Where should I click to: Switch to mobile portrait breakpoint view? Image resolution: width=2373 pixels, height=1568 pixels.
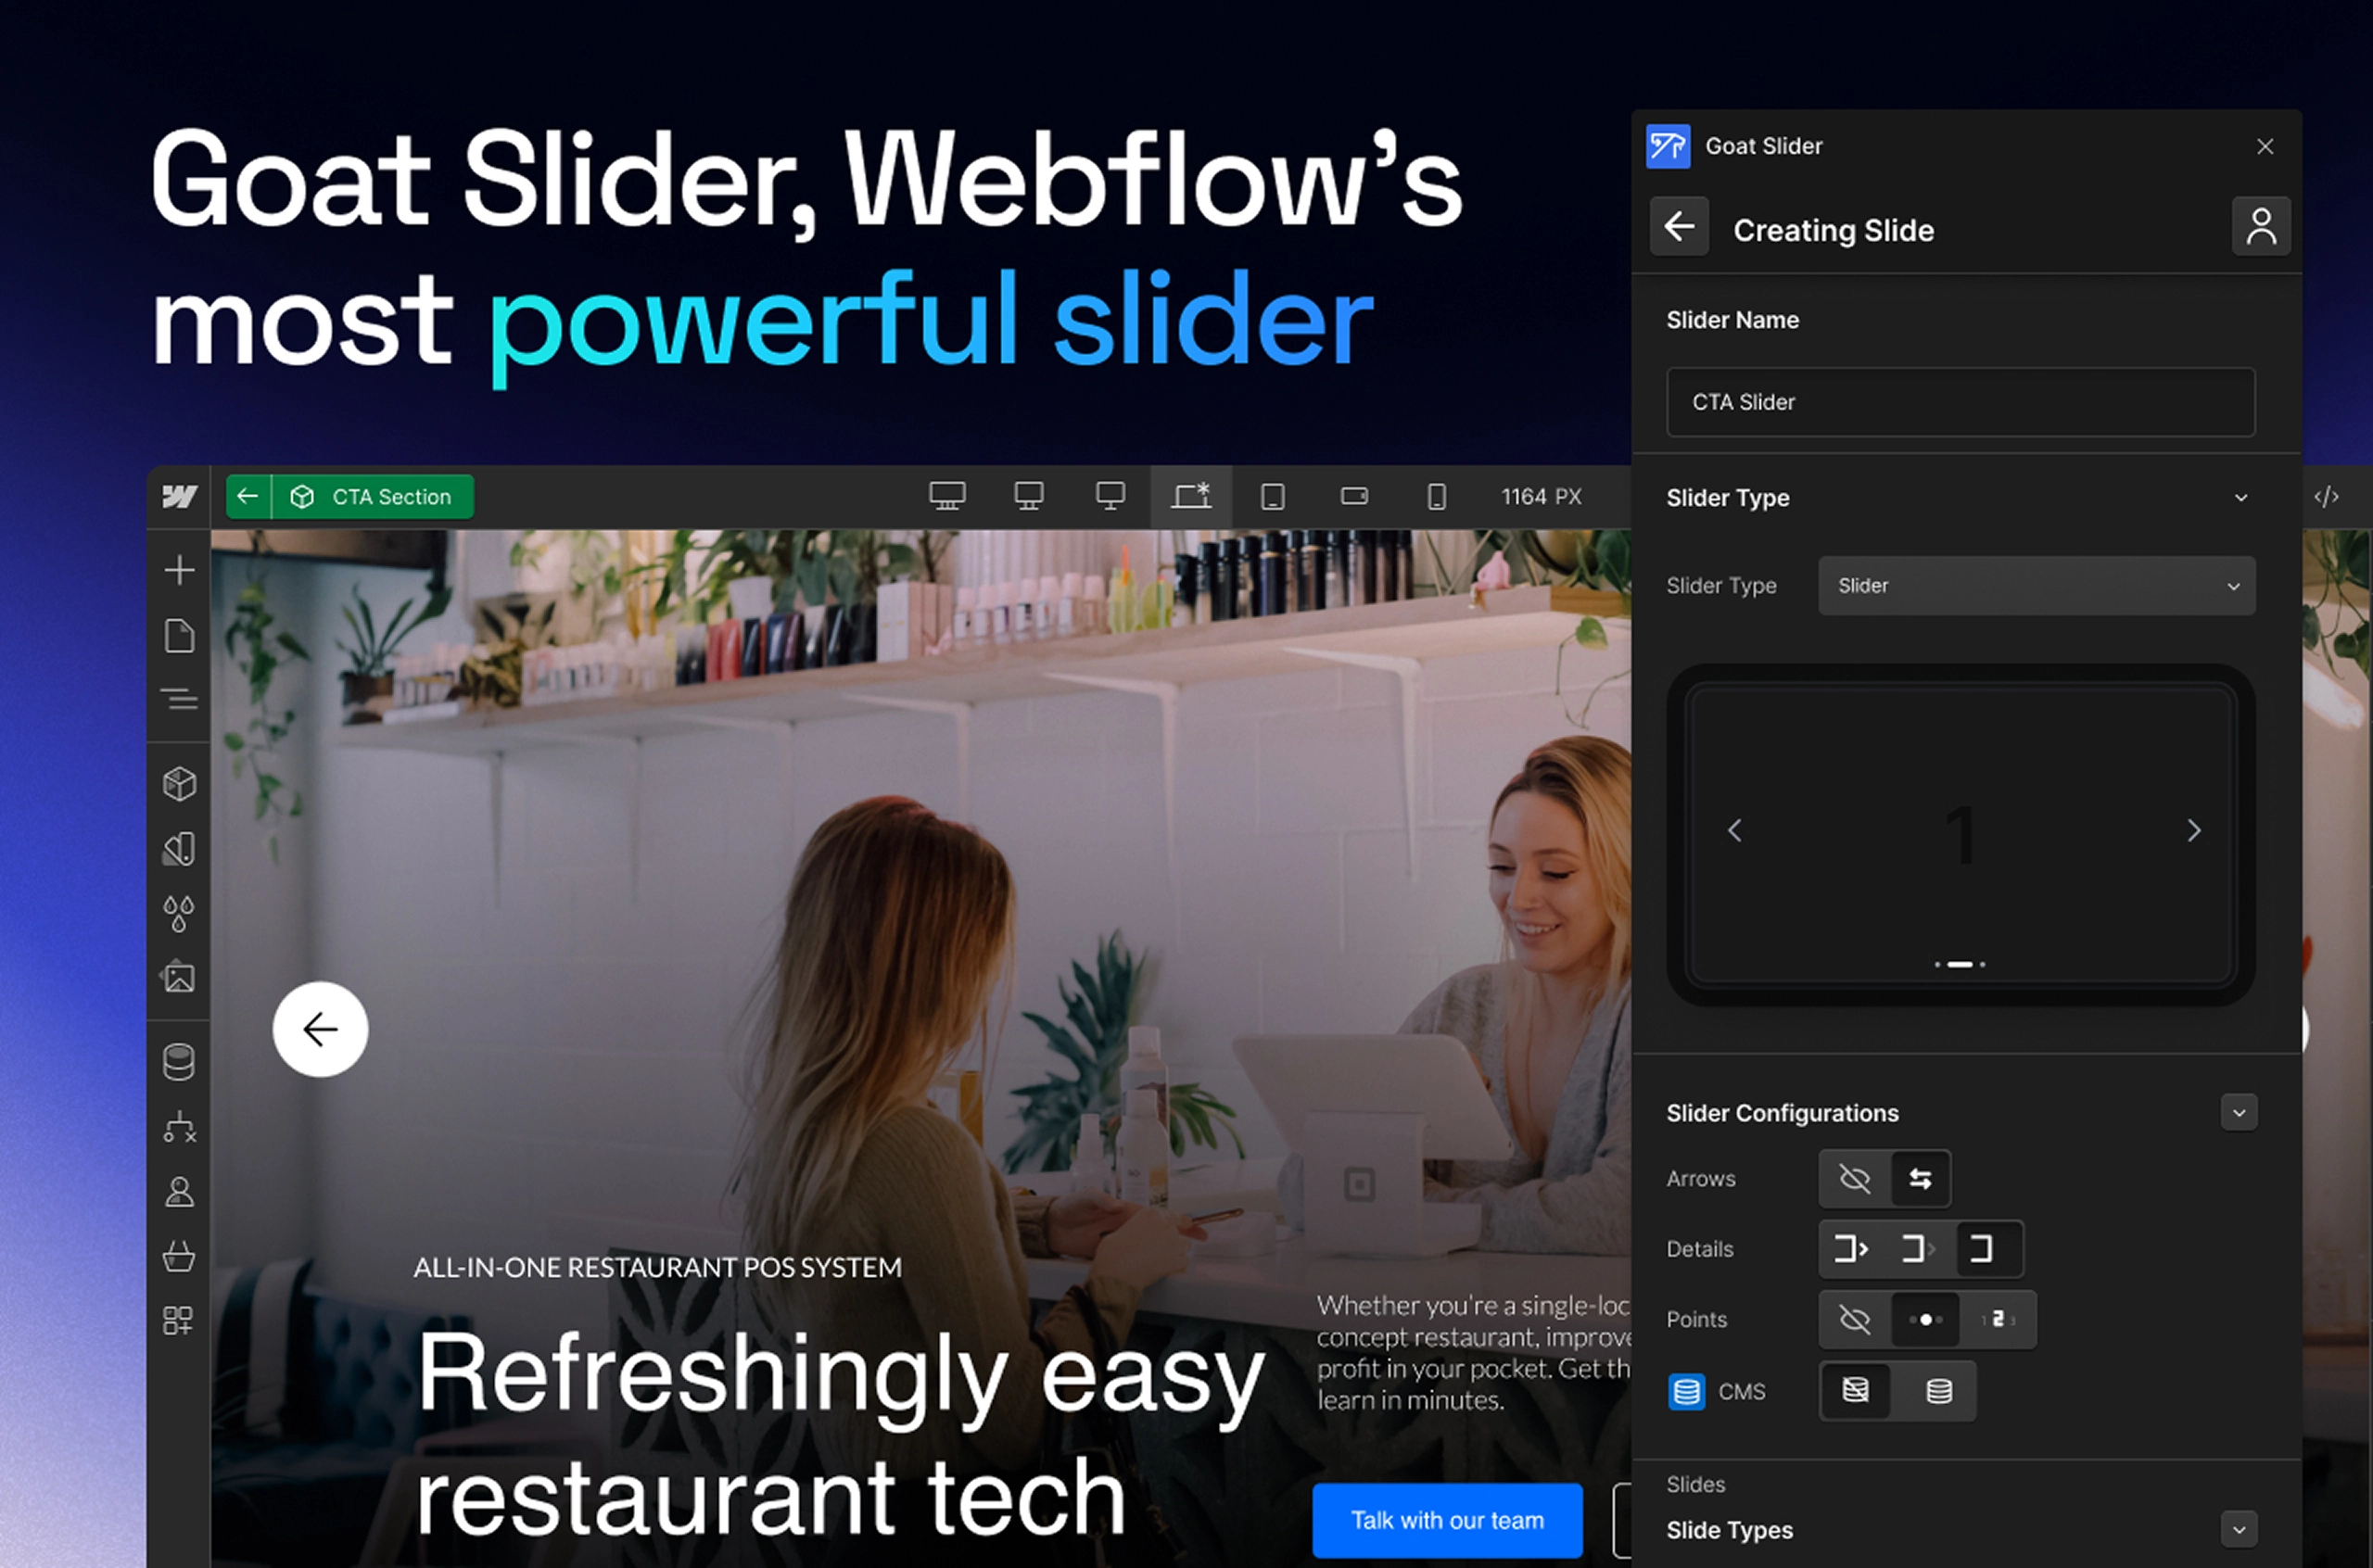1438,495
